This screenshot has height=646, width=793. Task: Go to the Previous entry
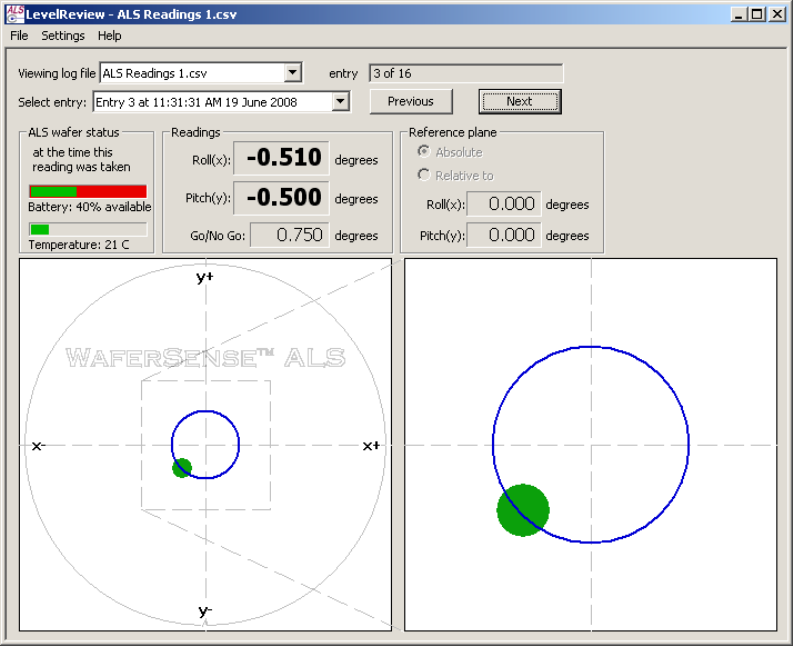tap(411, 101)
